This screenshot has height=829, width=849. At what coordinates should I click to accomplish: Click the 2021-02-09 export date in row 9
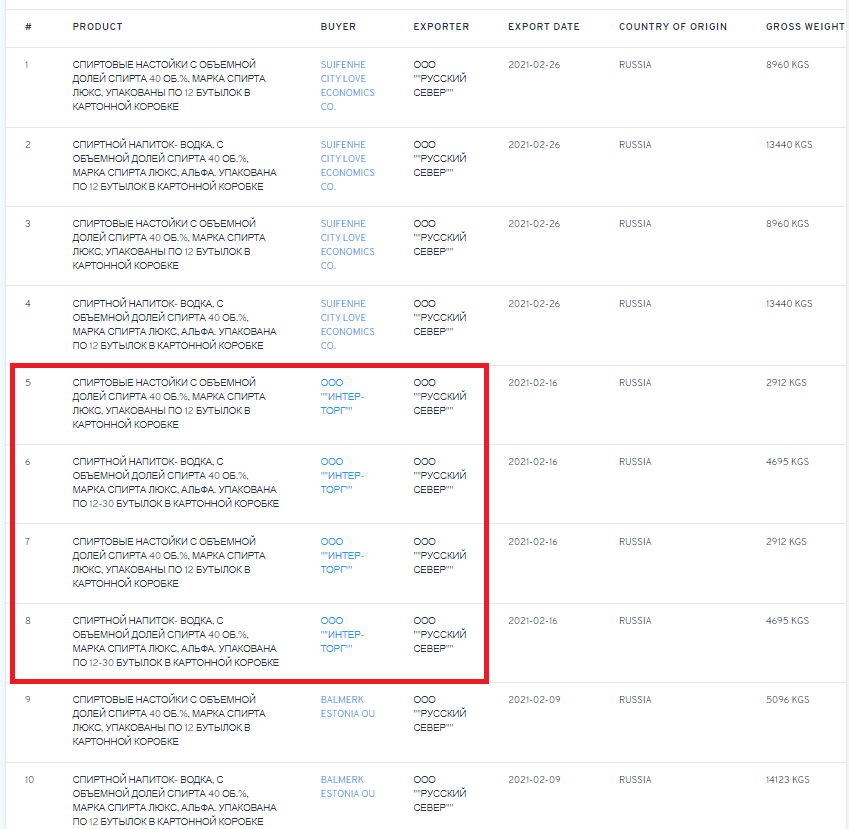click(533, 700)
